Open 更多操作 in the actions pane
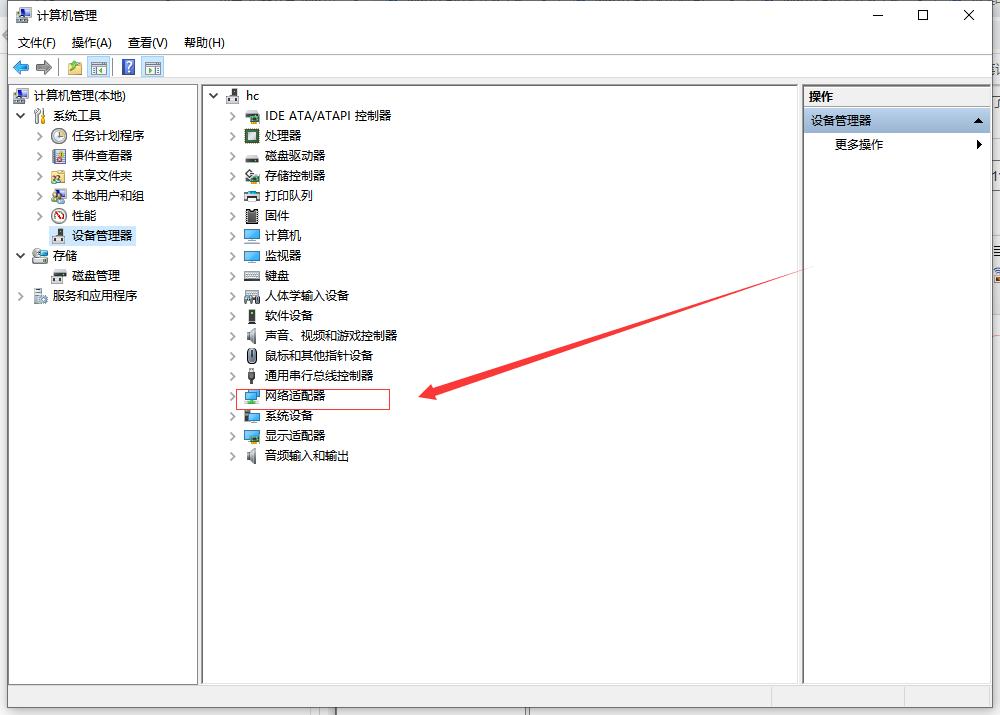This screenshot has height=715, width=1000. 859,145
